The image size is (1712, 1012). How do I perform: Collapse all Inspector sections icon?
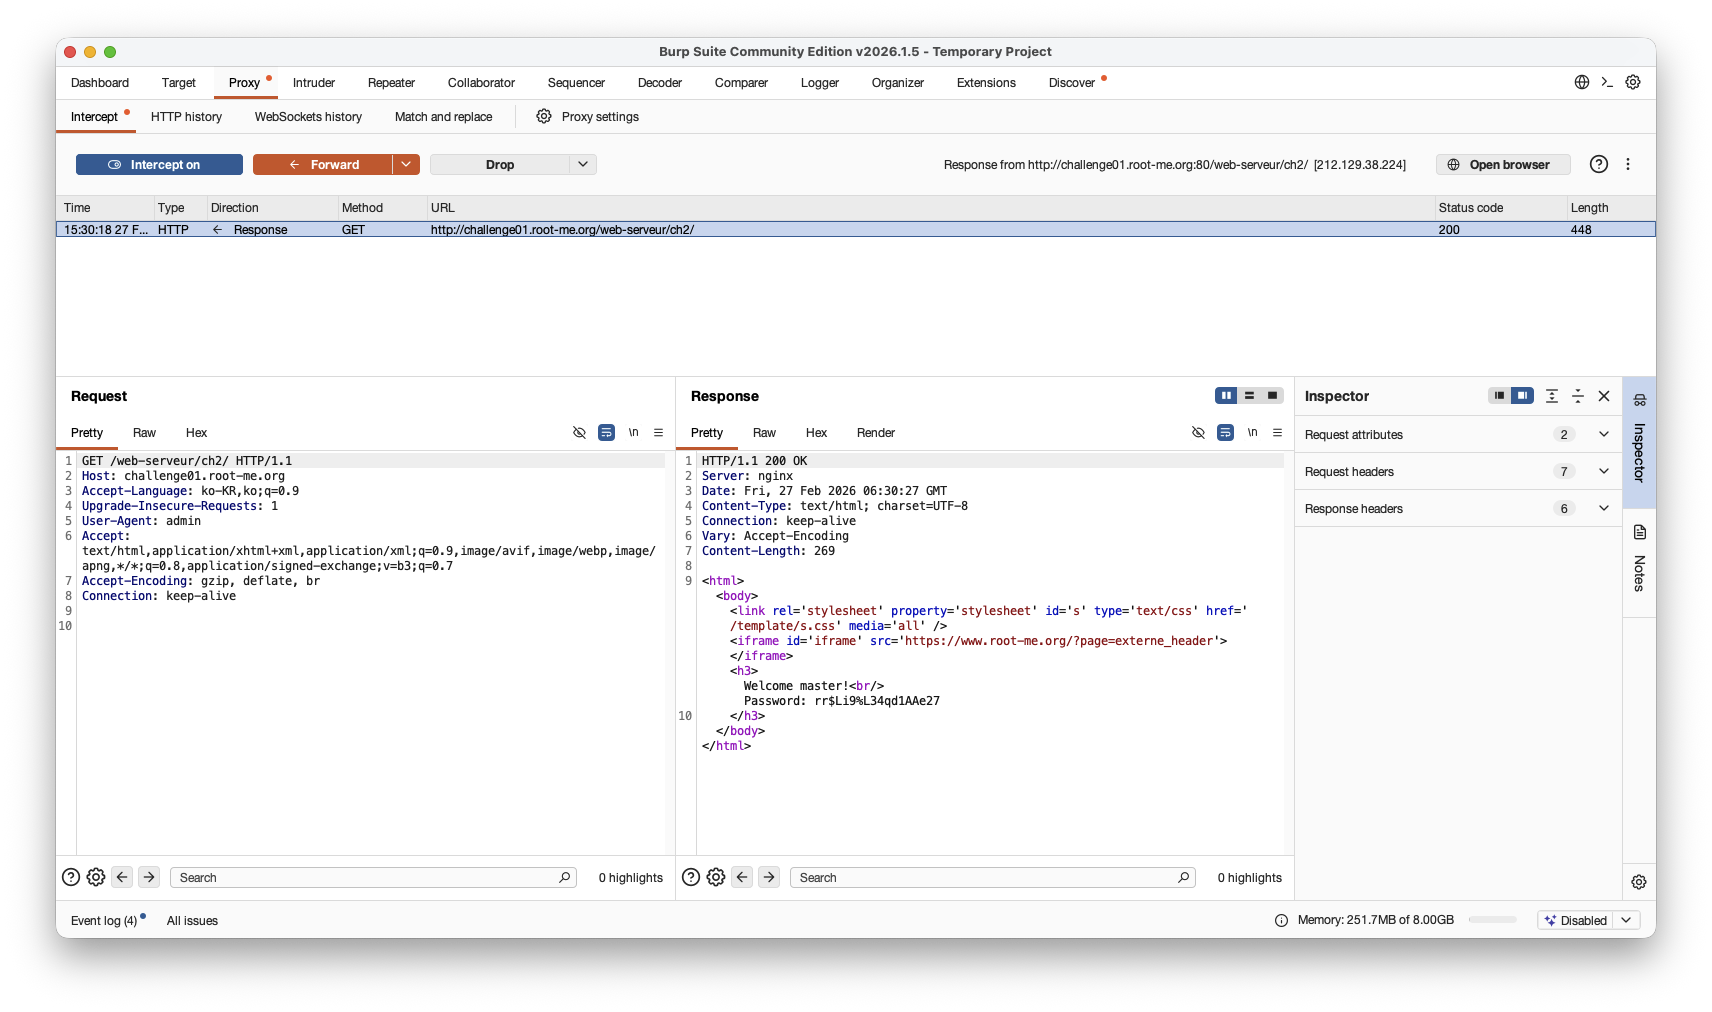tap(1578, 396)
